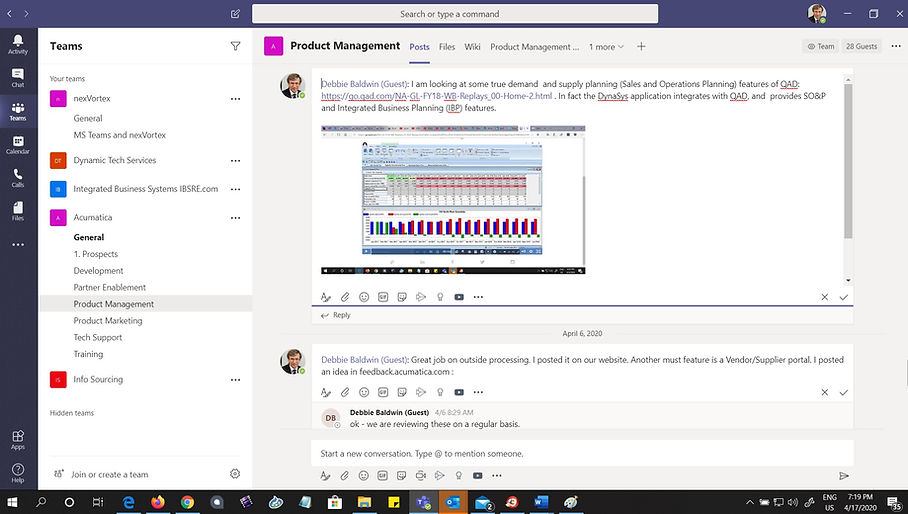Open the go.qad.com replay link
Screen dimensions: 908x514
point(437,96)
